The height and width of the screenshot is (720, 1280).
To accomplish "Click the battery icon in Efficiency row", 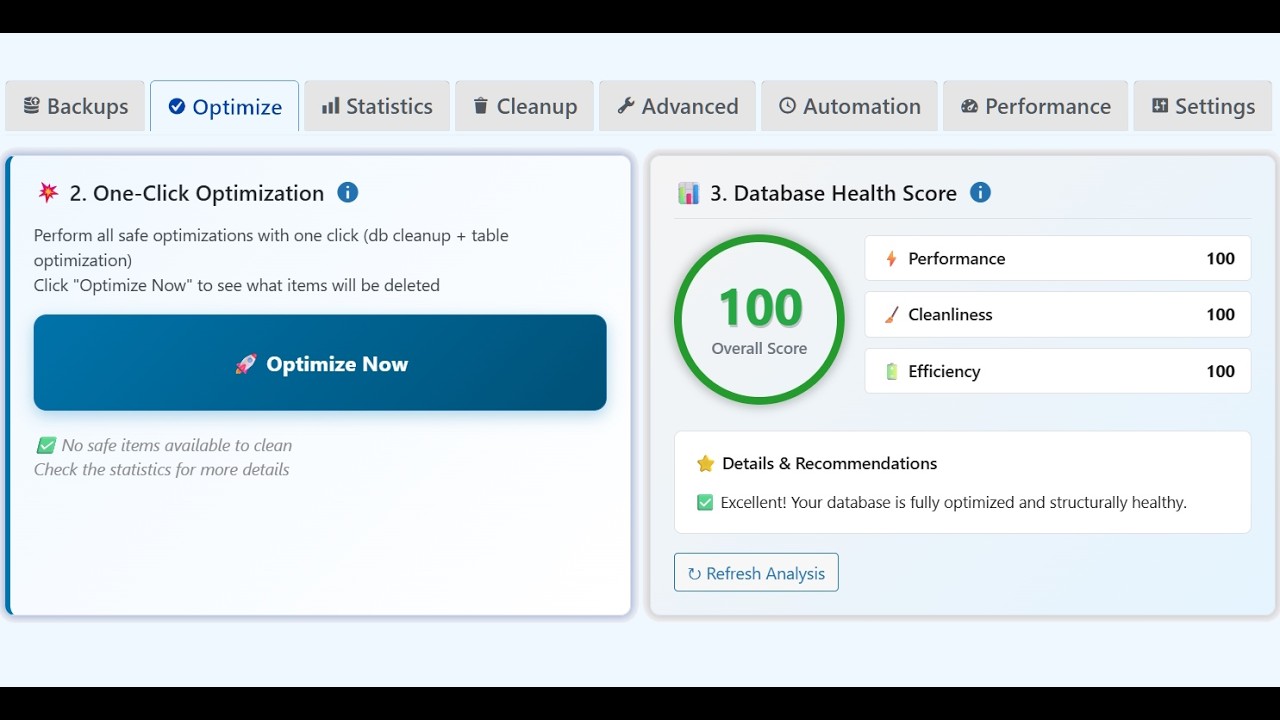I will pyautogui.click(x=891, y=371).
